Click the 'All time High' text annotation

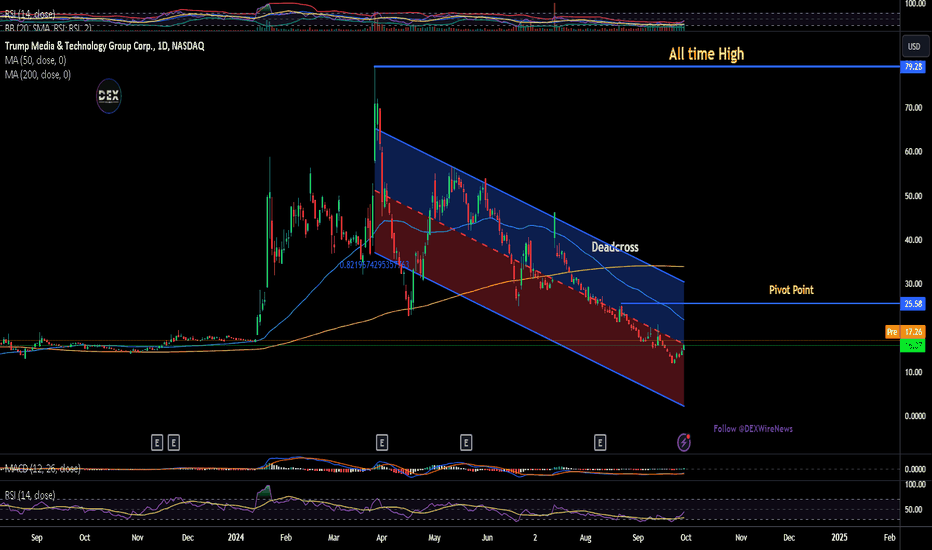706,54
